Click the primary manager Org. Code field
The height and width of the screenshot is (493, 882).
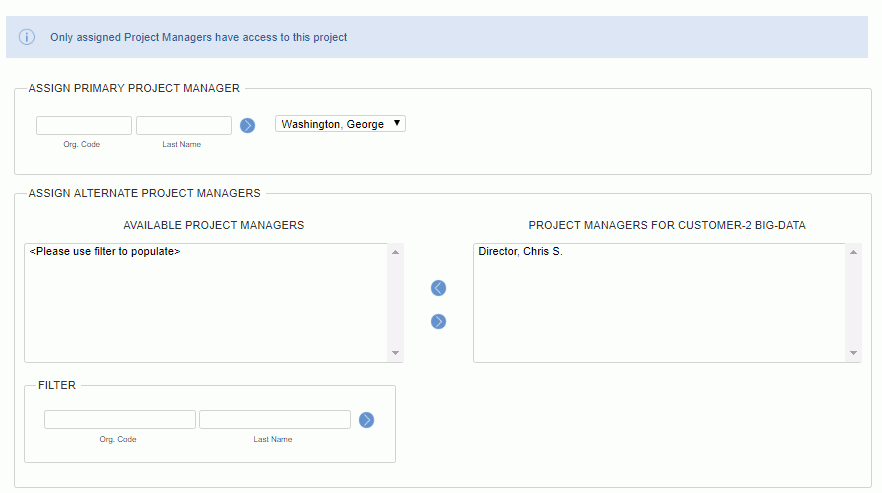(84, 125)
